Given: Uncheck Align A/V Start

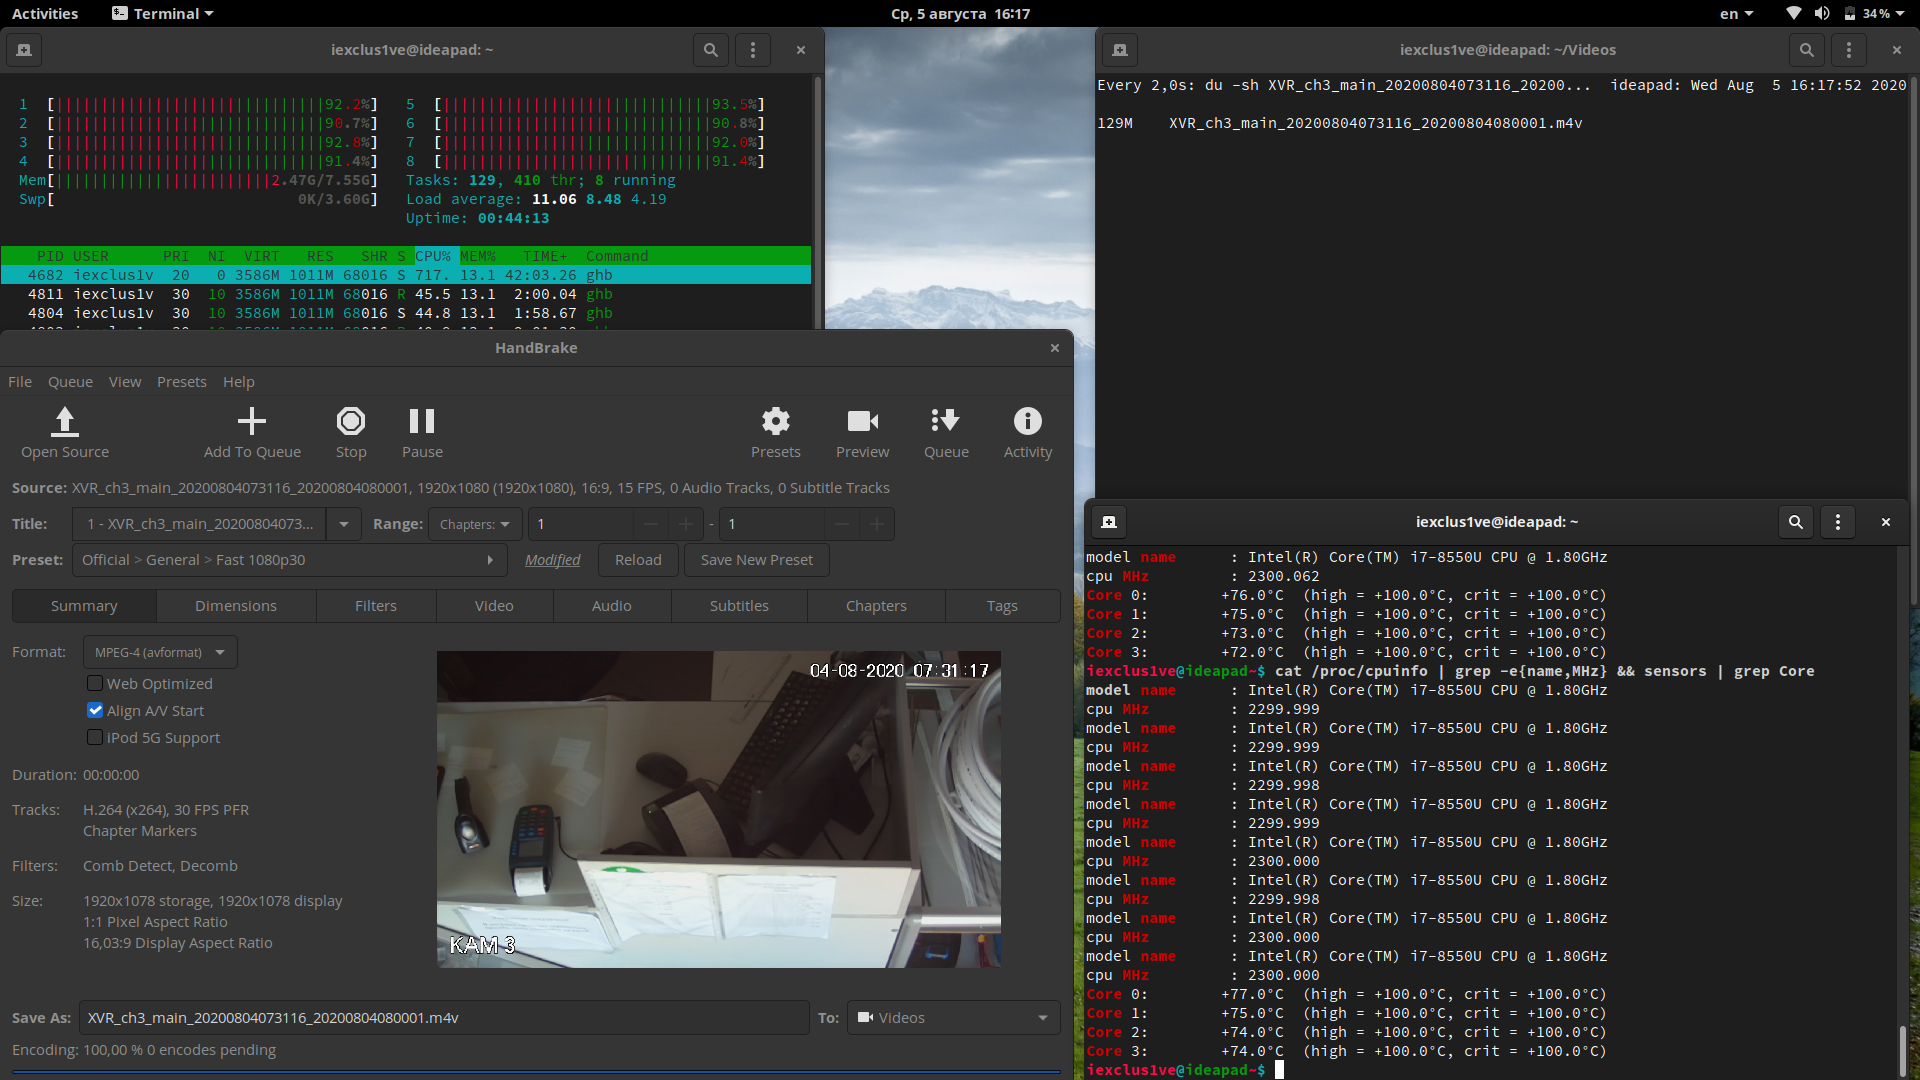Looking at the screenshot, I should click(95, 710).
